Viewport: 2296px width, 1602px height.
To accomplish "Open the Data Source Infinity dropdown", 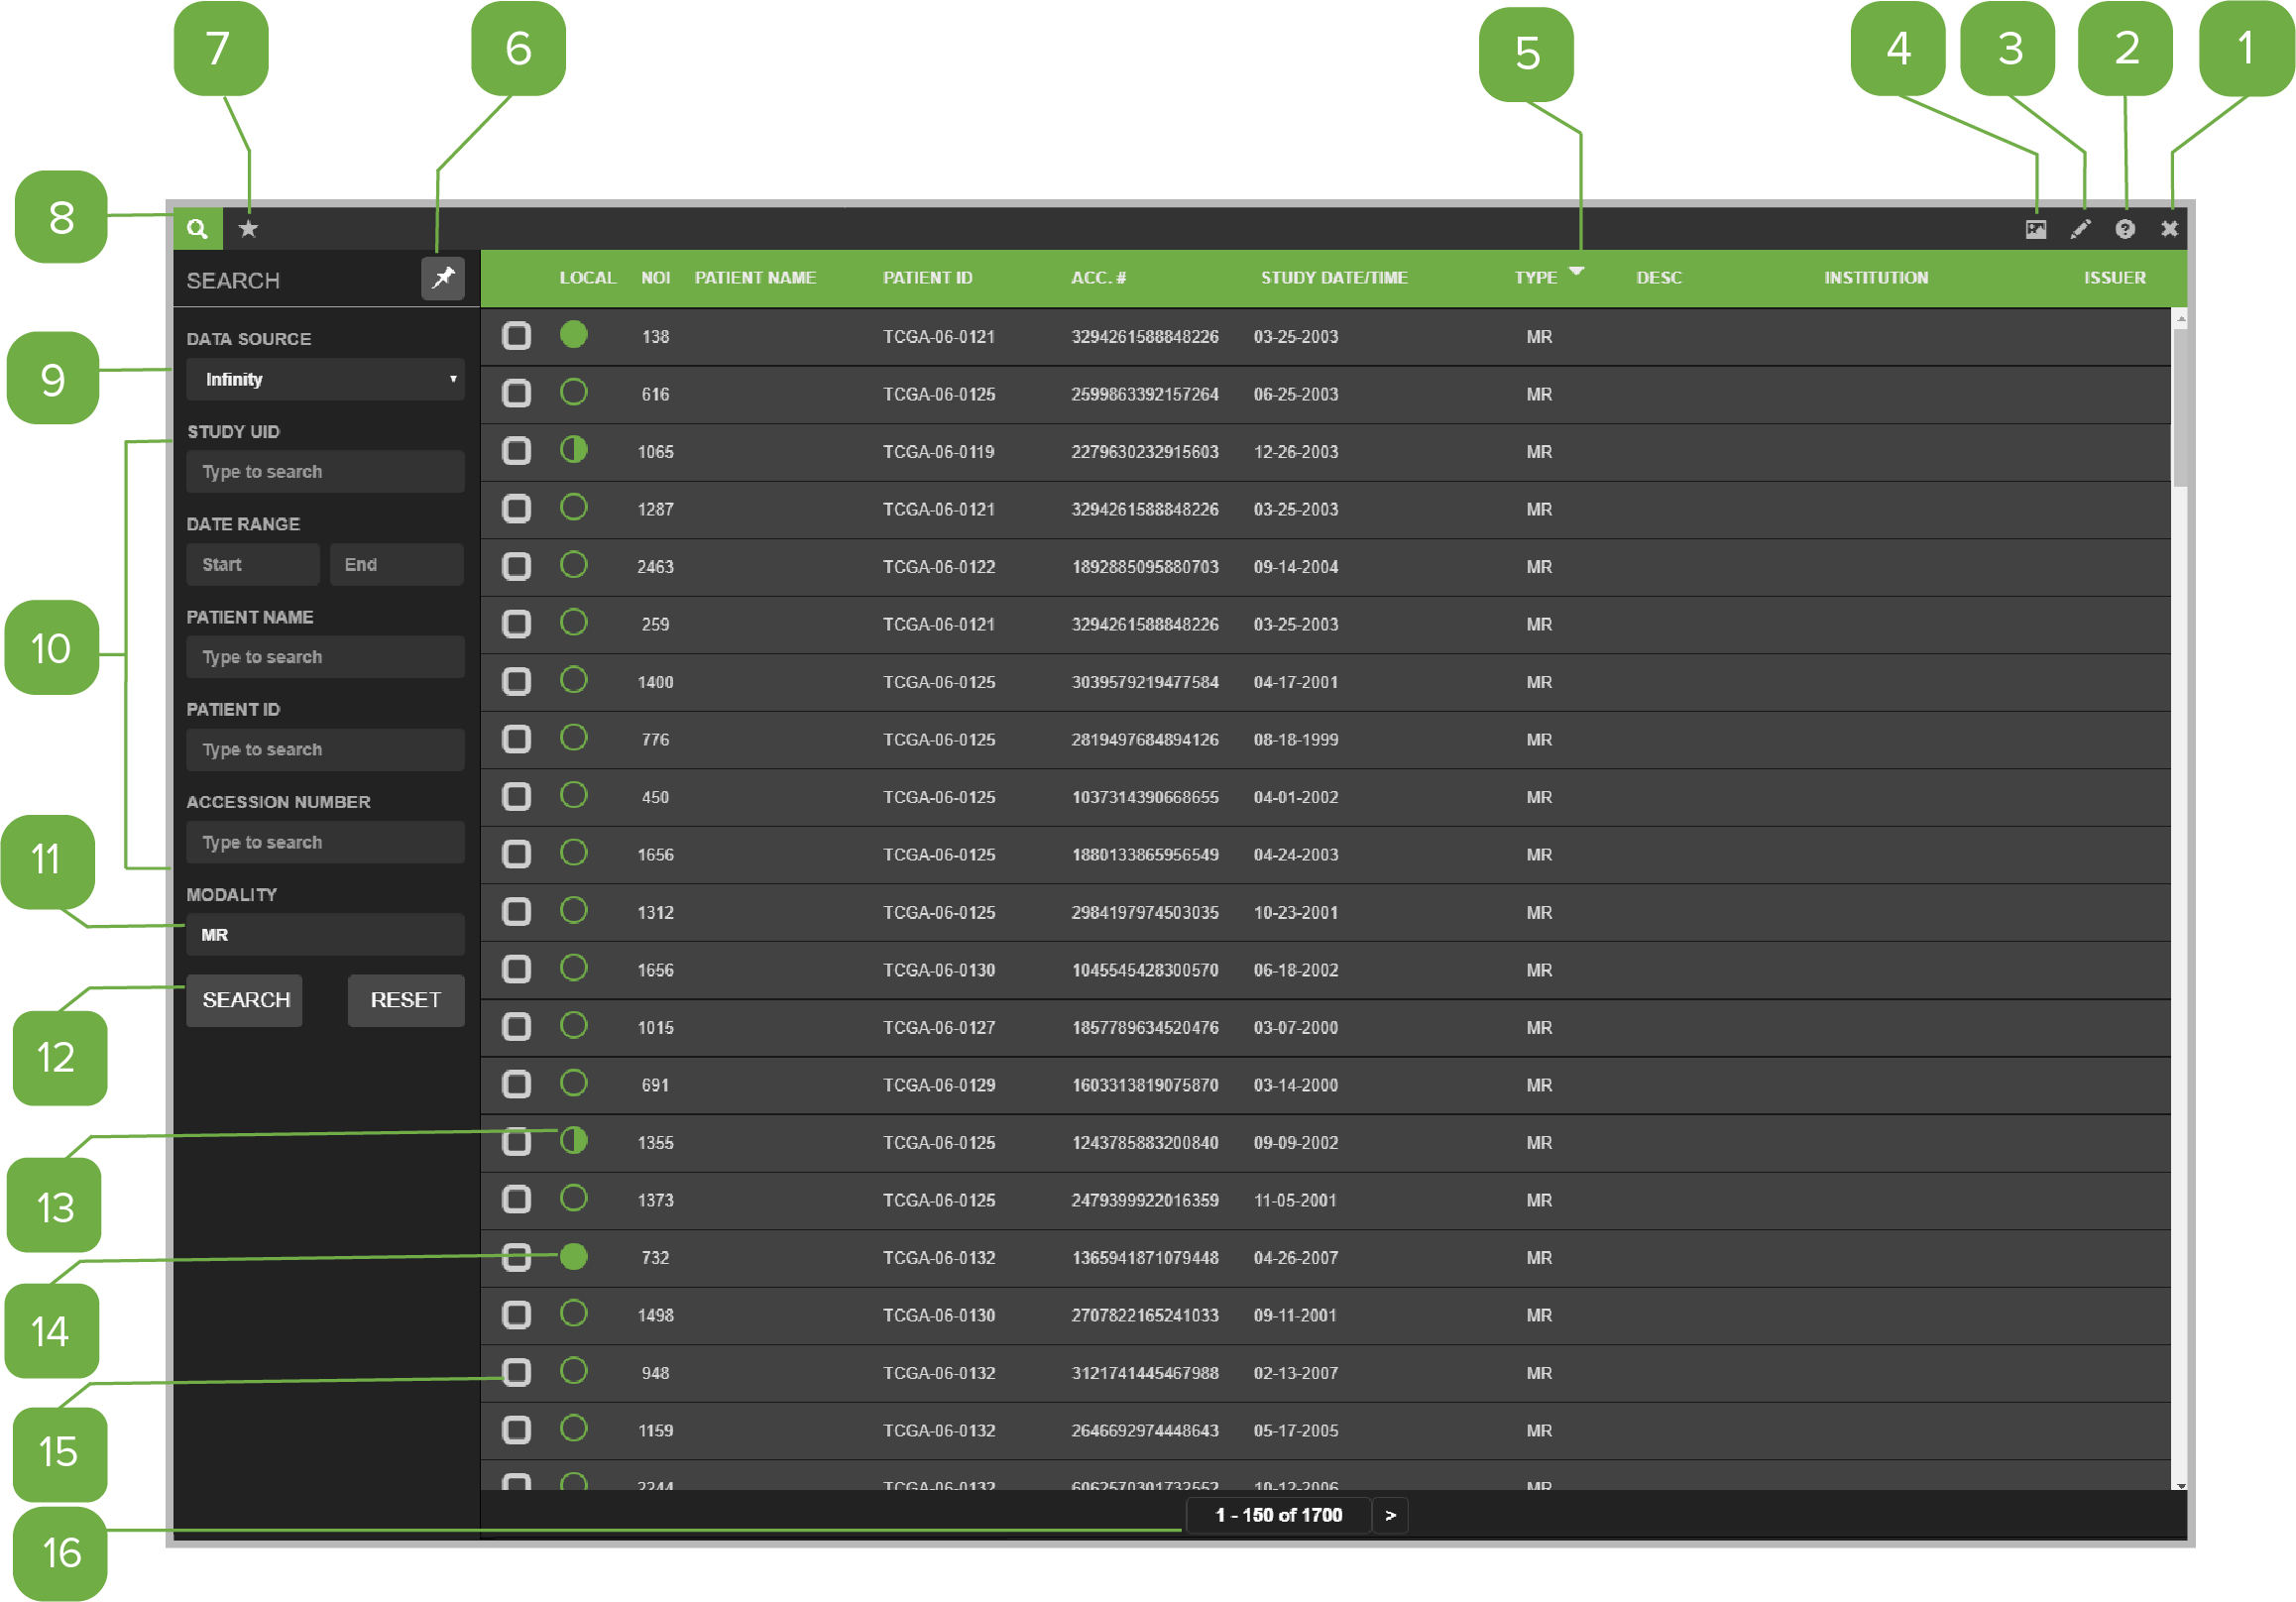I will 325,379.
